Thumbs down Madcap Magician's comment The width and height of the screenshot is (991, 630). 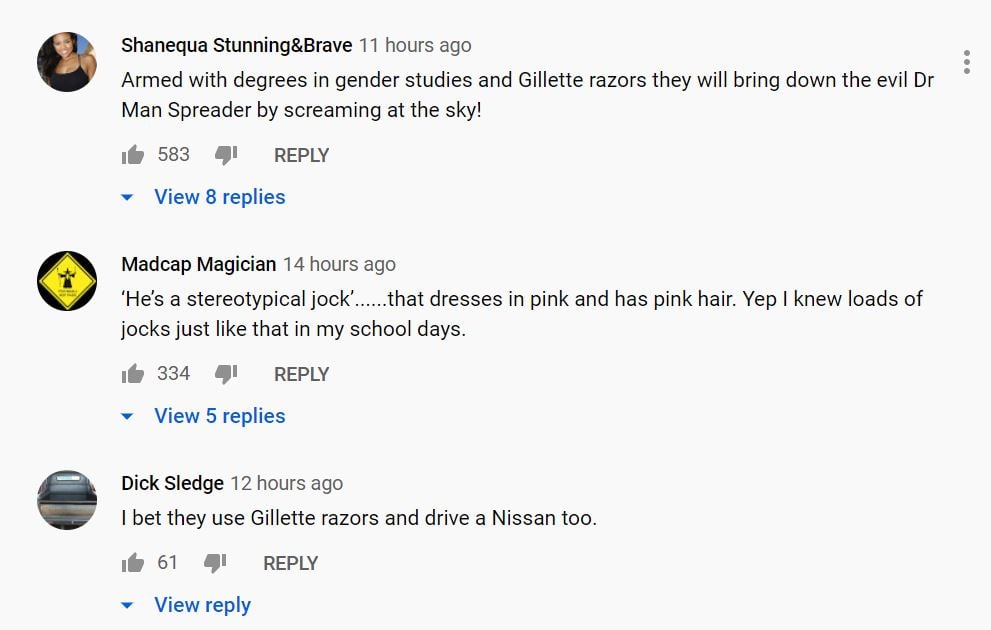227,374
